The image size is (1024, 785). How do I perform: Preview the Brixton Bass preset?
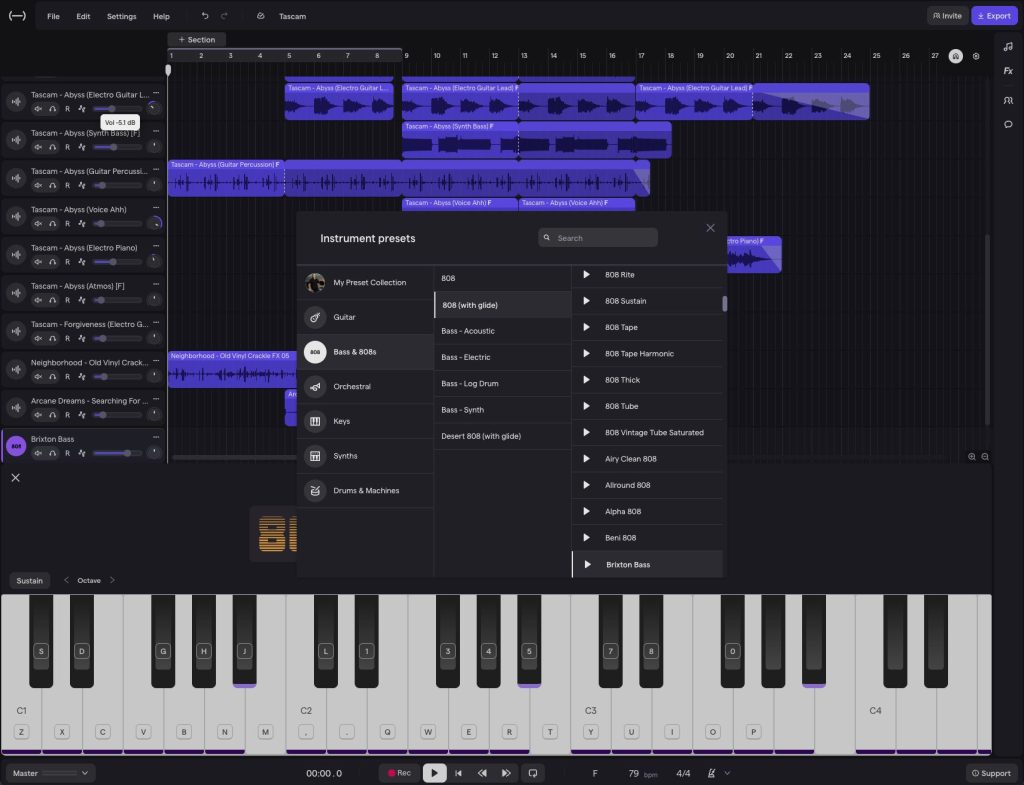[587, 564]
